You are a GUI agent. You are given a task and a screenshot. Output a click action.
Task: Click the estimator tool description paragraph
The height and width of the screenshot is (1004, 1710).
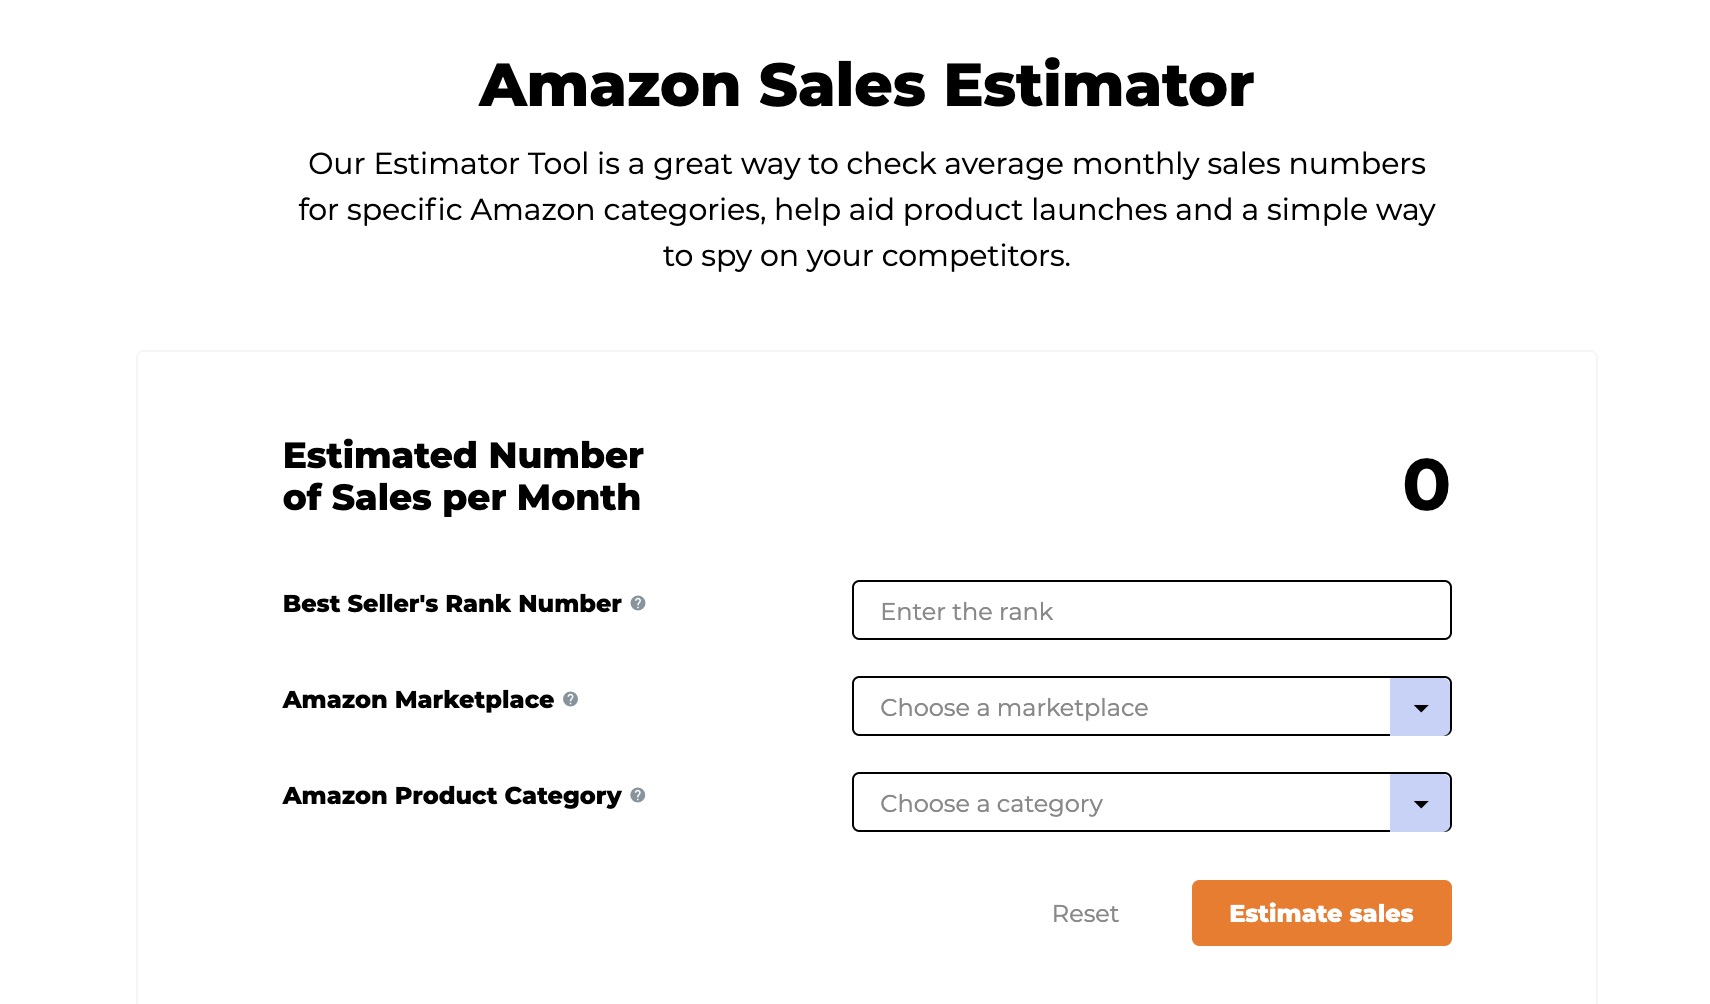tap(866, 210)
